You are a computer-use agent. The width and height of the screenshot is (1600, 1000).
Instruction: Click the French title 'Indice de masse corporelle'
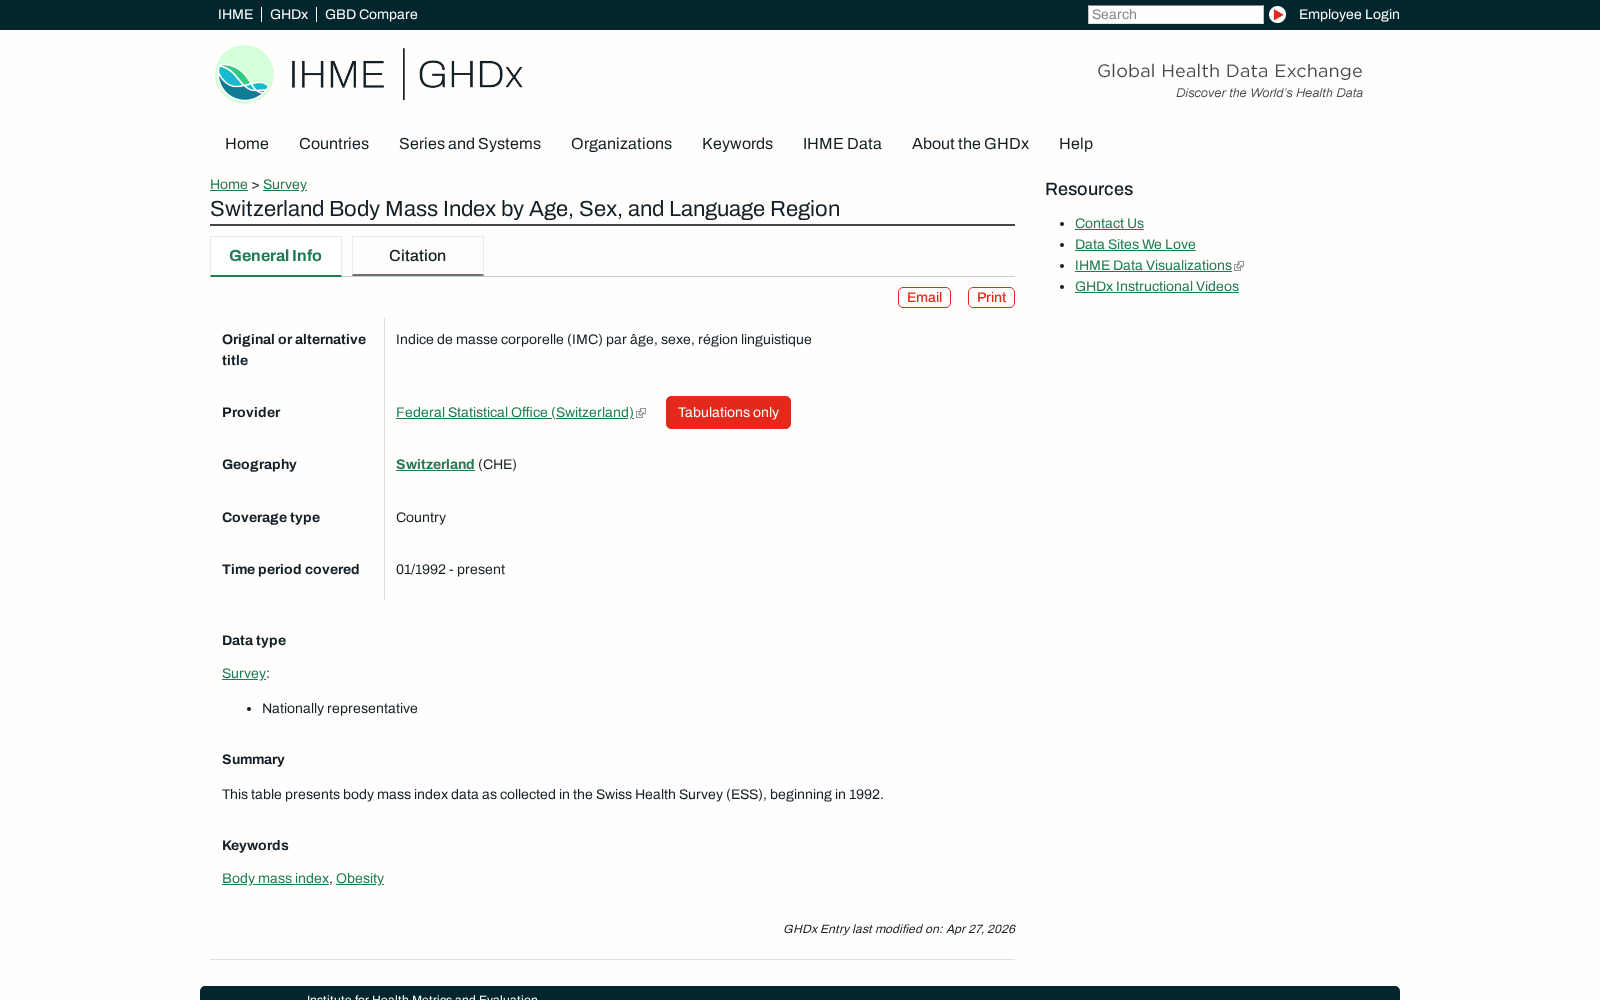click(x=604, y=339)
